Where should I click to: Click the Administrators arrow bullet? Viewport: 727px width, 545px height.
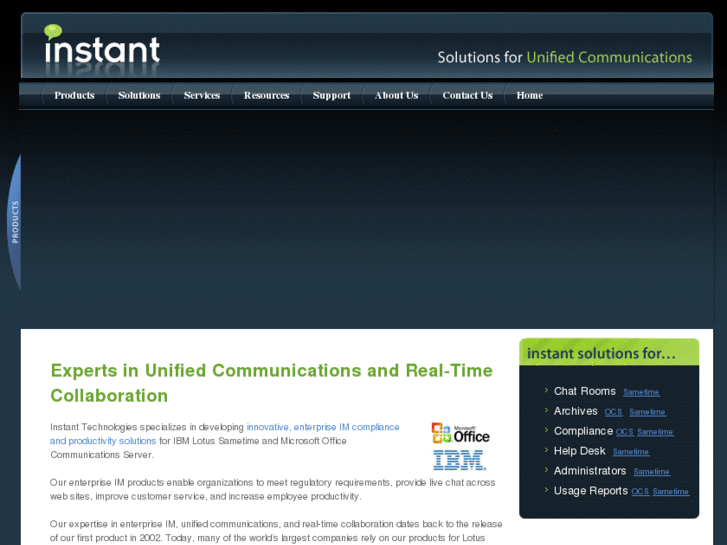[546, 470]
